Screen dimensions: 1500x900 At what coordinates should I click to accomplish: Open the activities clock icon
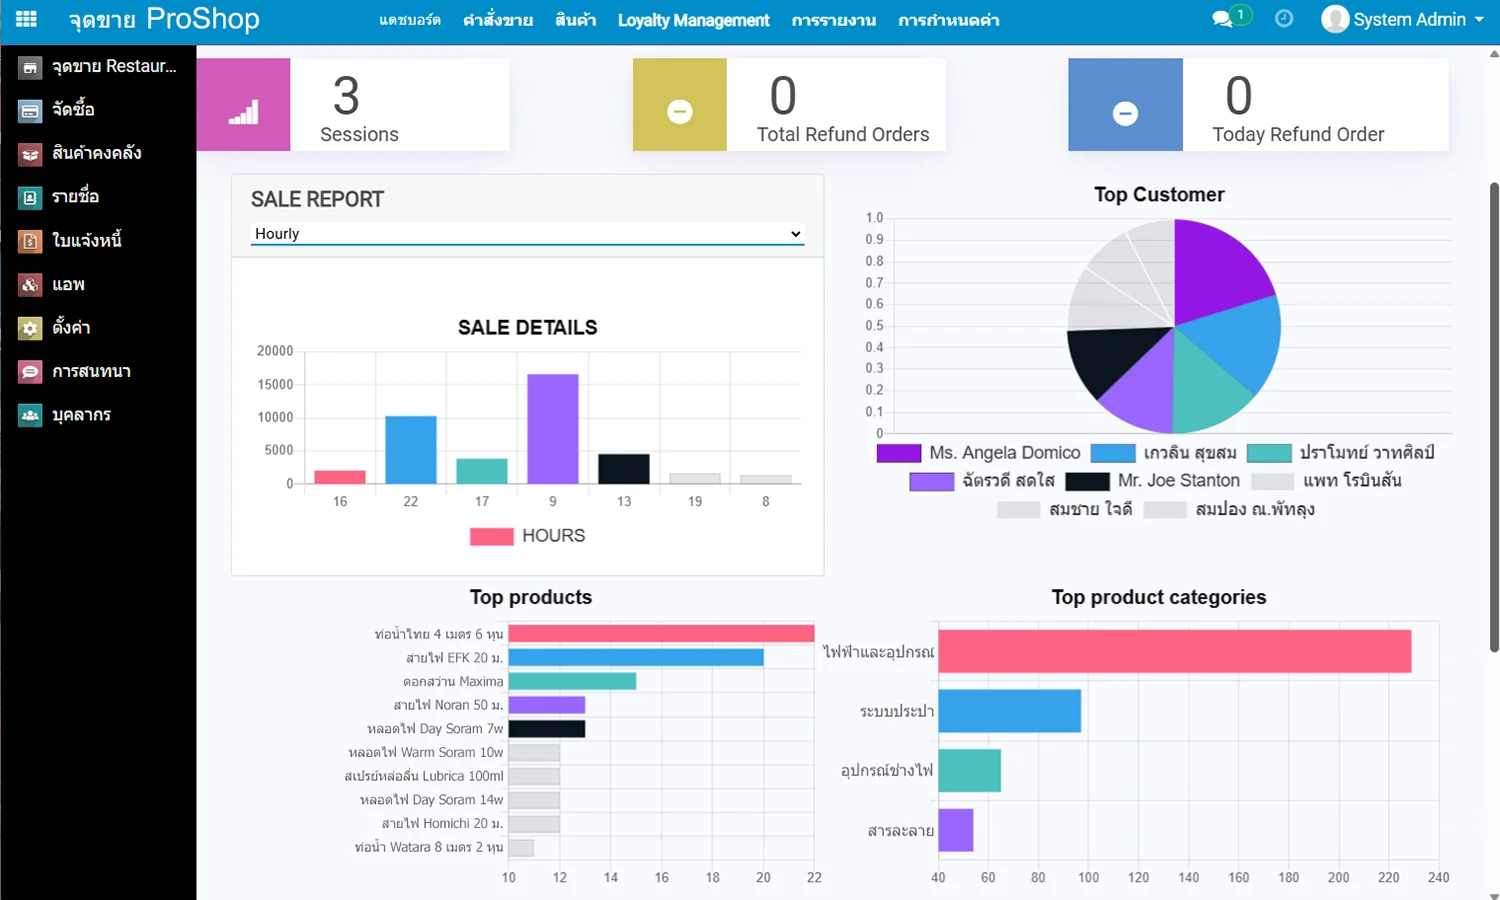pyautogui.click(x=1283, y=18)
